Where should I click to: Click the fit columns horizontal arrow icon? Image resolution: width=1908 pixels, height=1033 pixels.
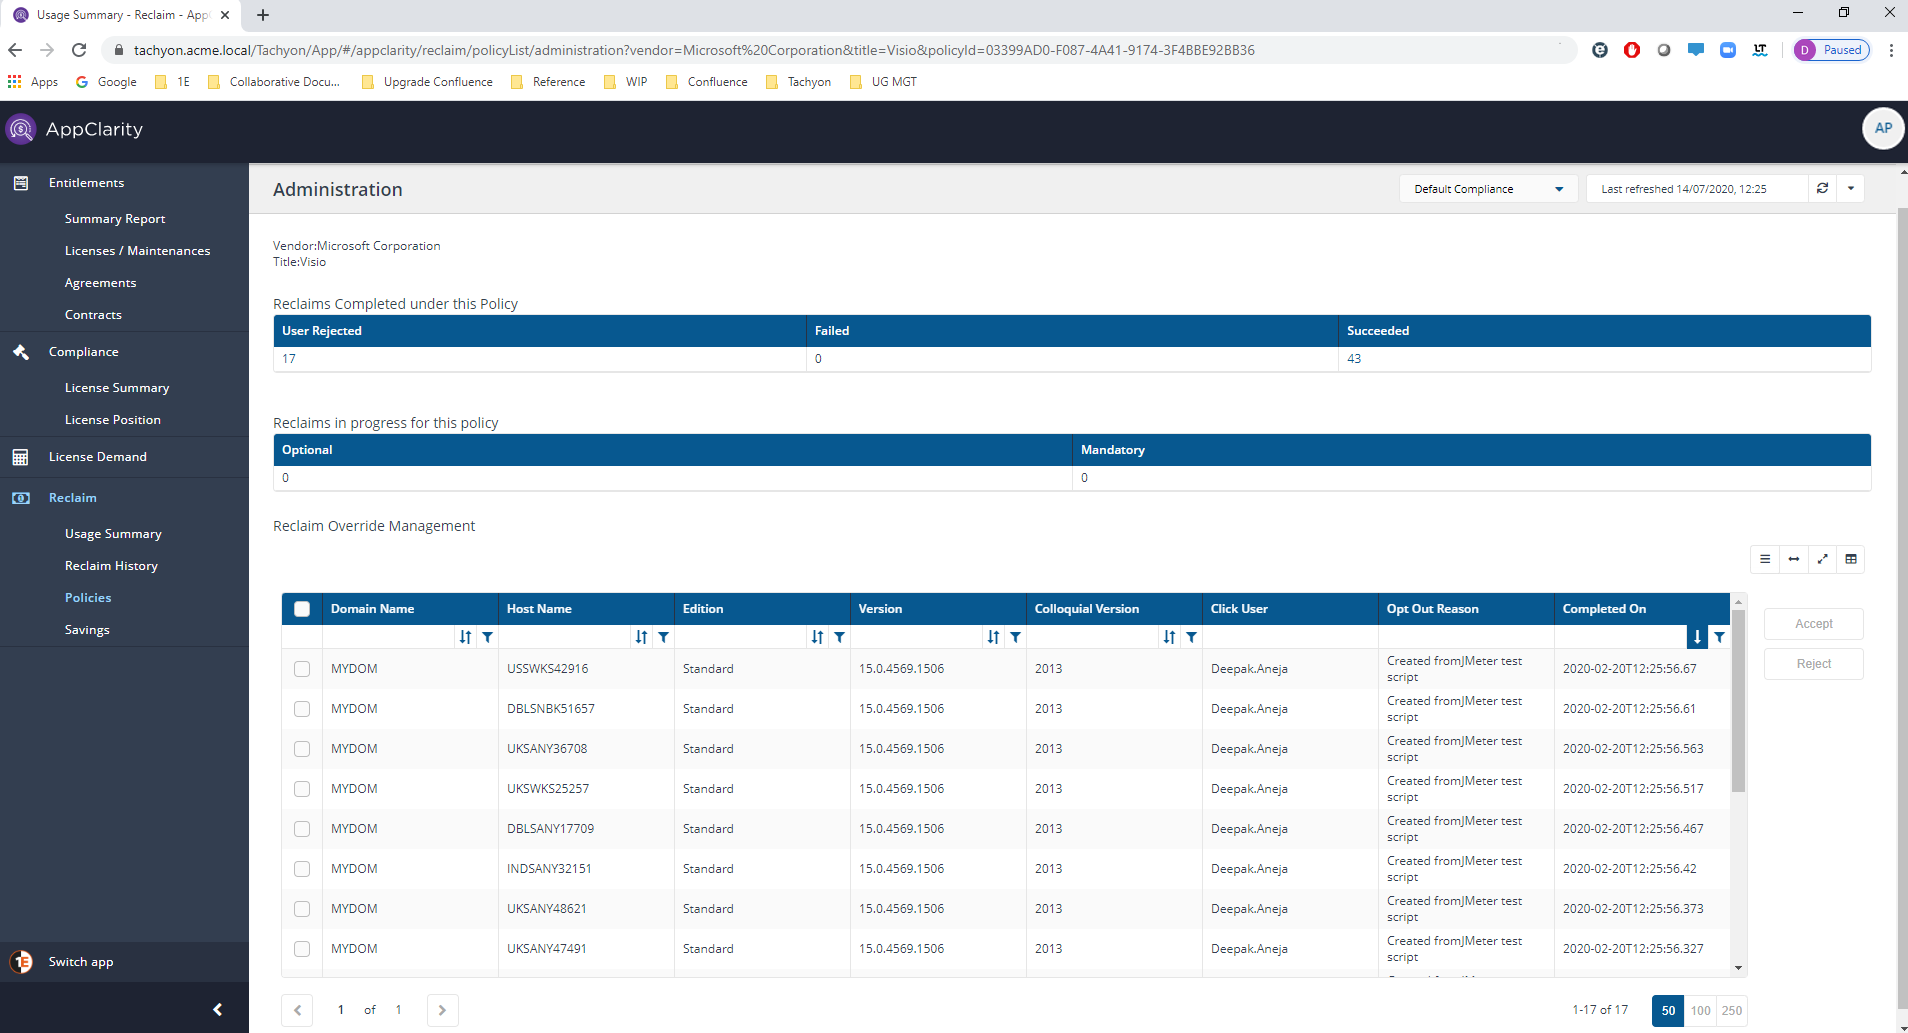coord(1794,559)
